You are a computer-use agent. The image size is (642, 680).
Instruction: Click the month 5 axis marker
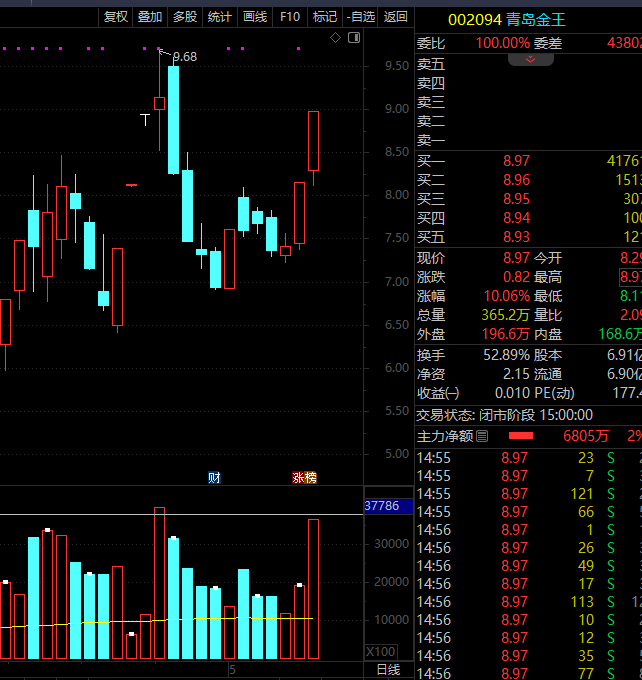(x=233, y=670)
